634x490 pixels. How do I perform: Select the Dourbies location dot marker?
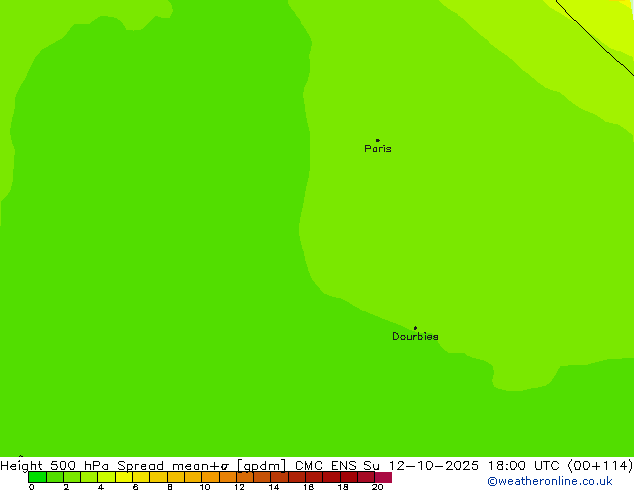coord(415,328)
